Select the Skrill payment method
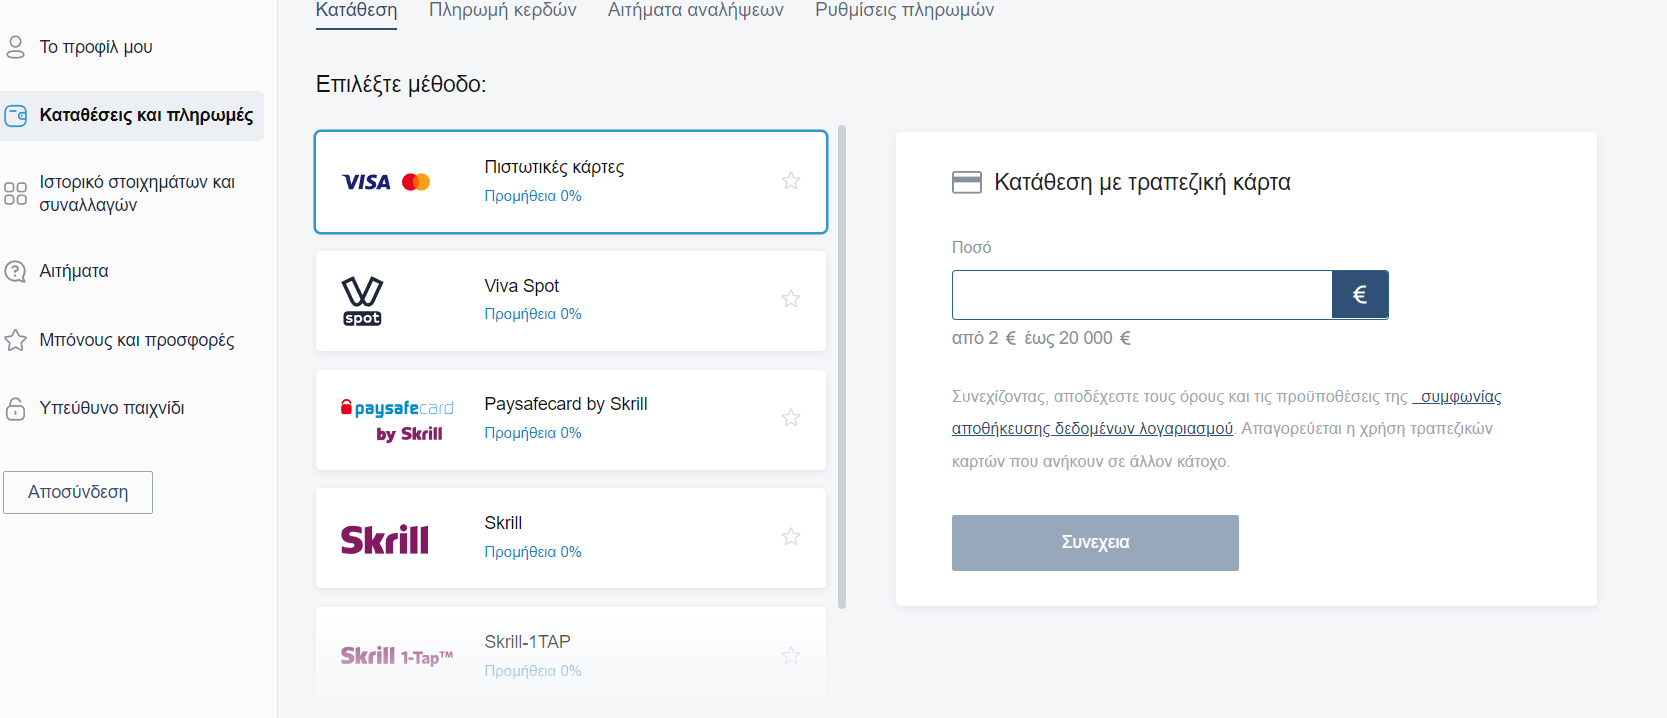 (571, 538)
